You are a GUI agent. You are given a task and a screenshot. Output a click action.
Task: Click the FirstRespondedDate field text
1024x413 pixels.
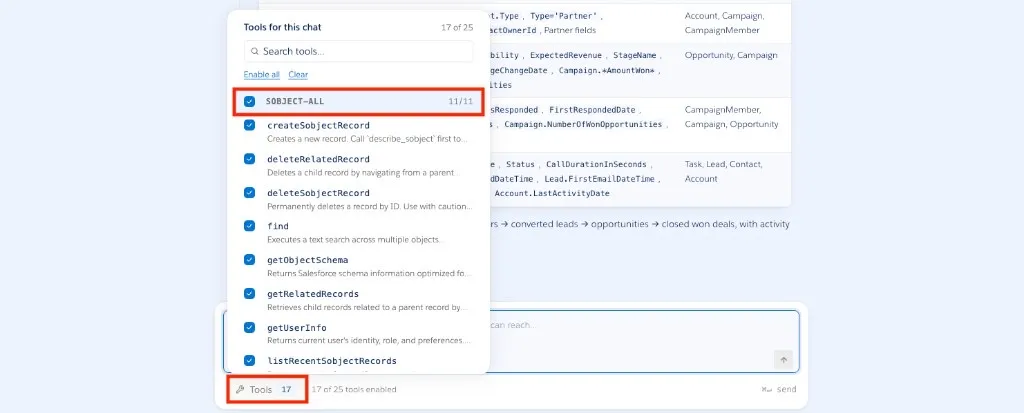(593, 110)
